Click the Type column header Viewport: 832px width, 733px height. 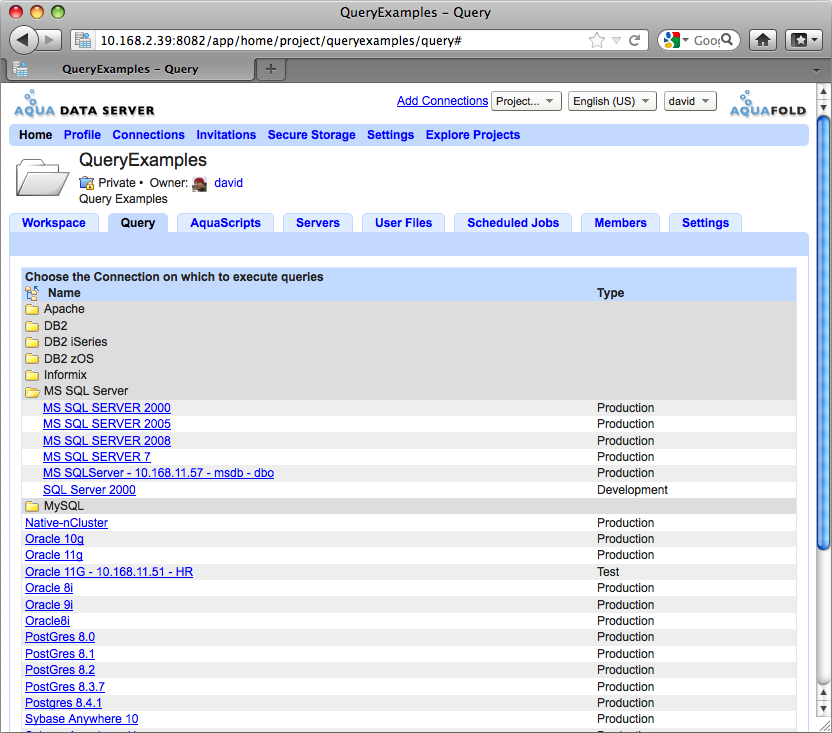610,293
